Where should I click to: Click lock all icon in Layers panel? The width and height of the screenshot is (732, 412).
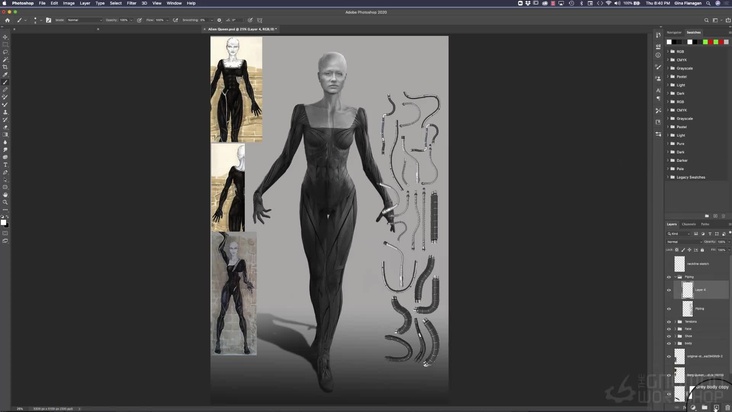click(x=702, y=250)
